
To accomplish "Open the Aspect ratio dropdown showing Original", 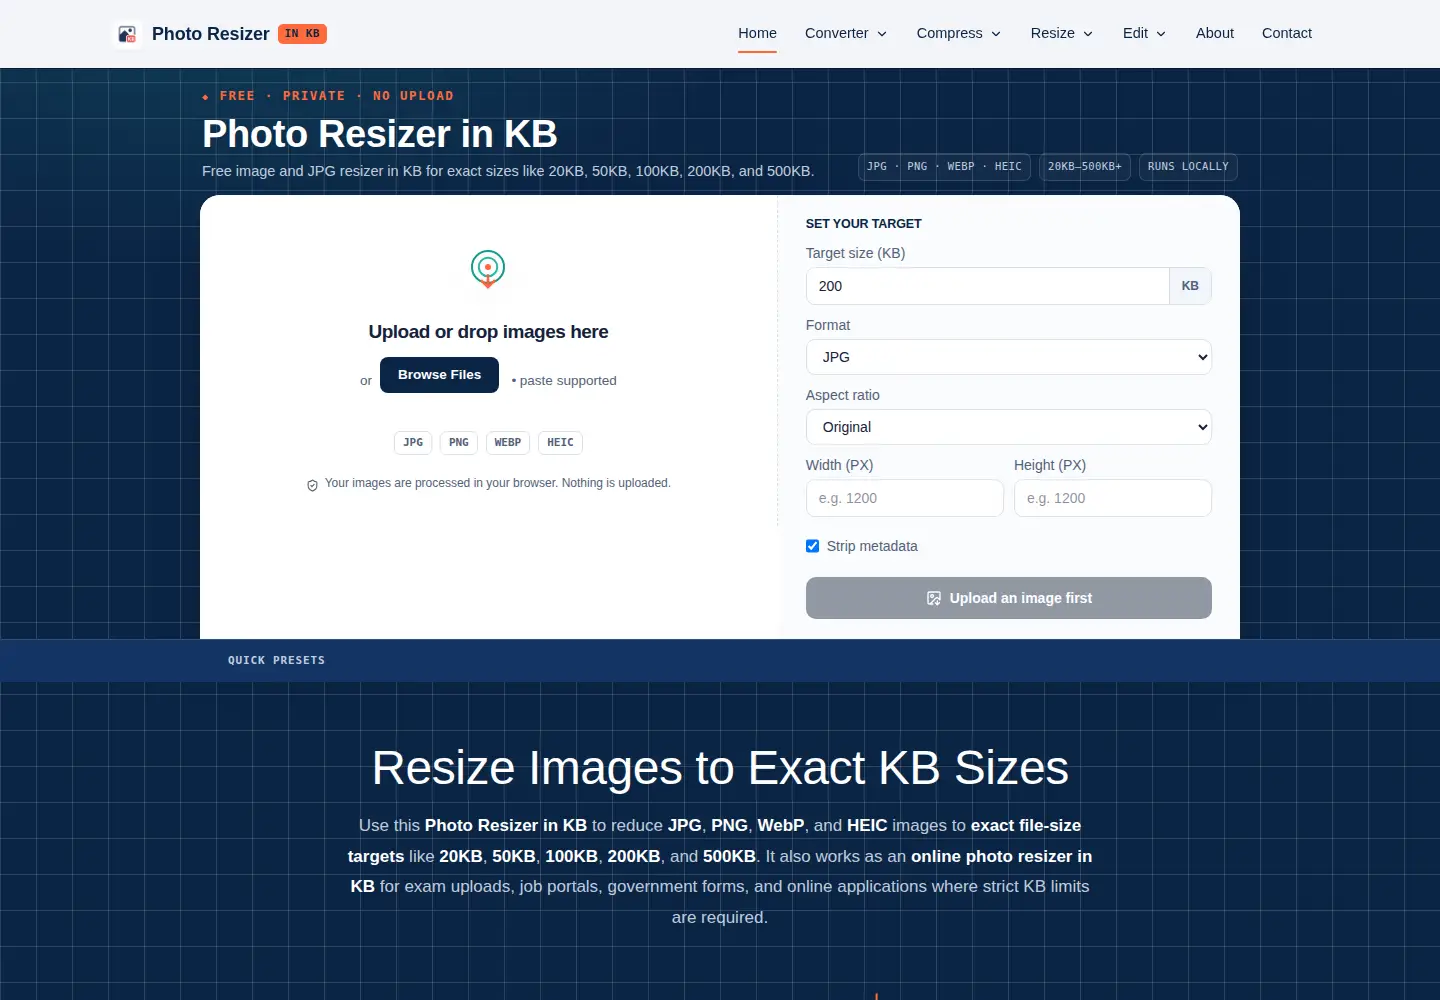I will tap(1009, 427).
